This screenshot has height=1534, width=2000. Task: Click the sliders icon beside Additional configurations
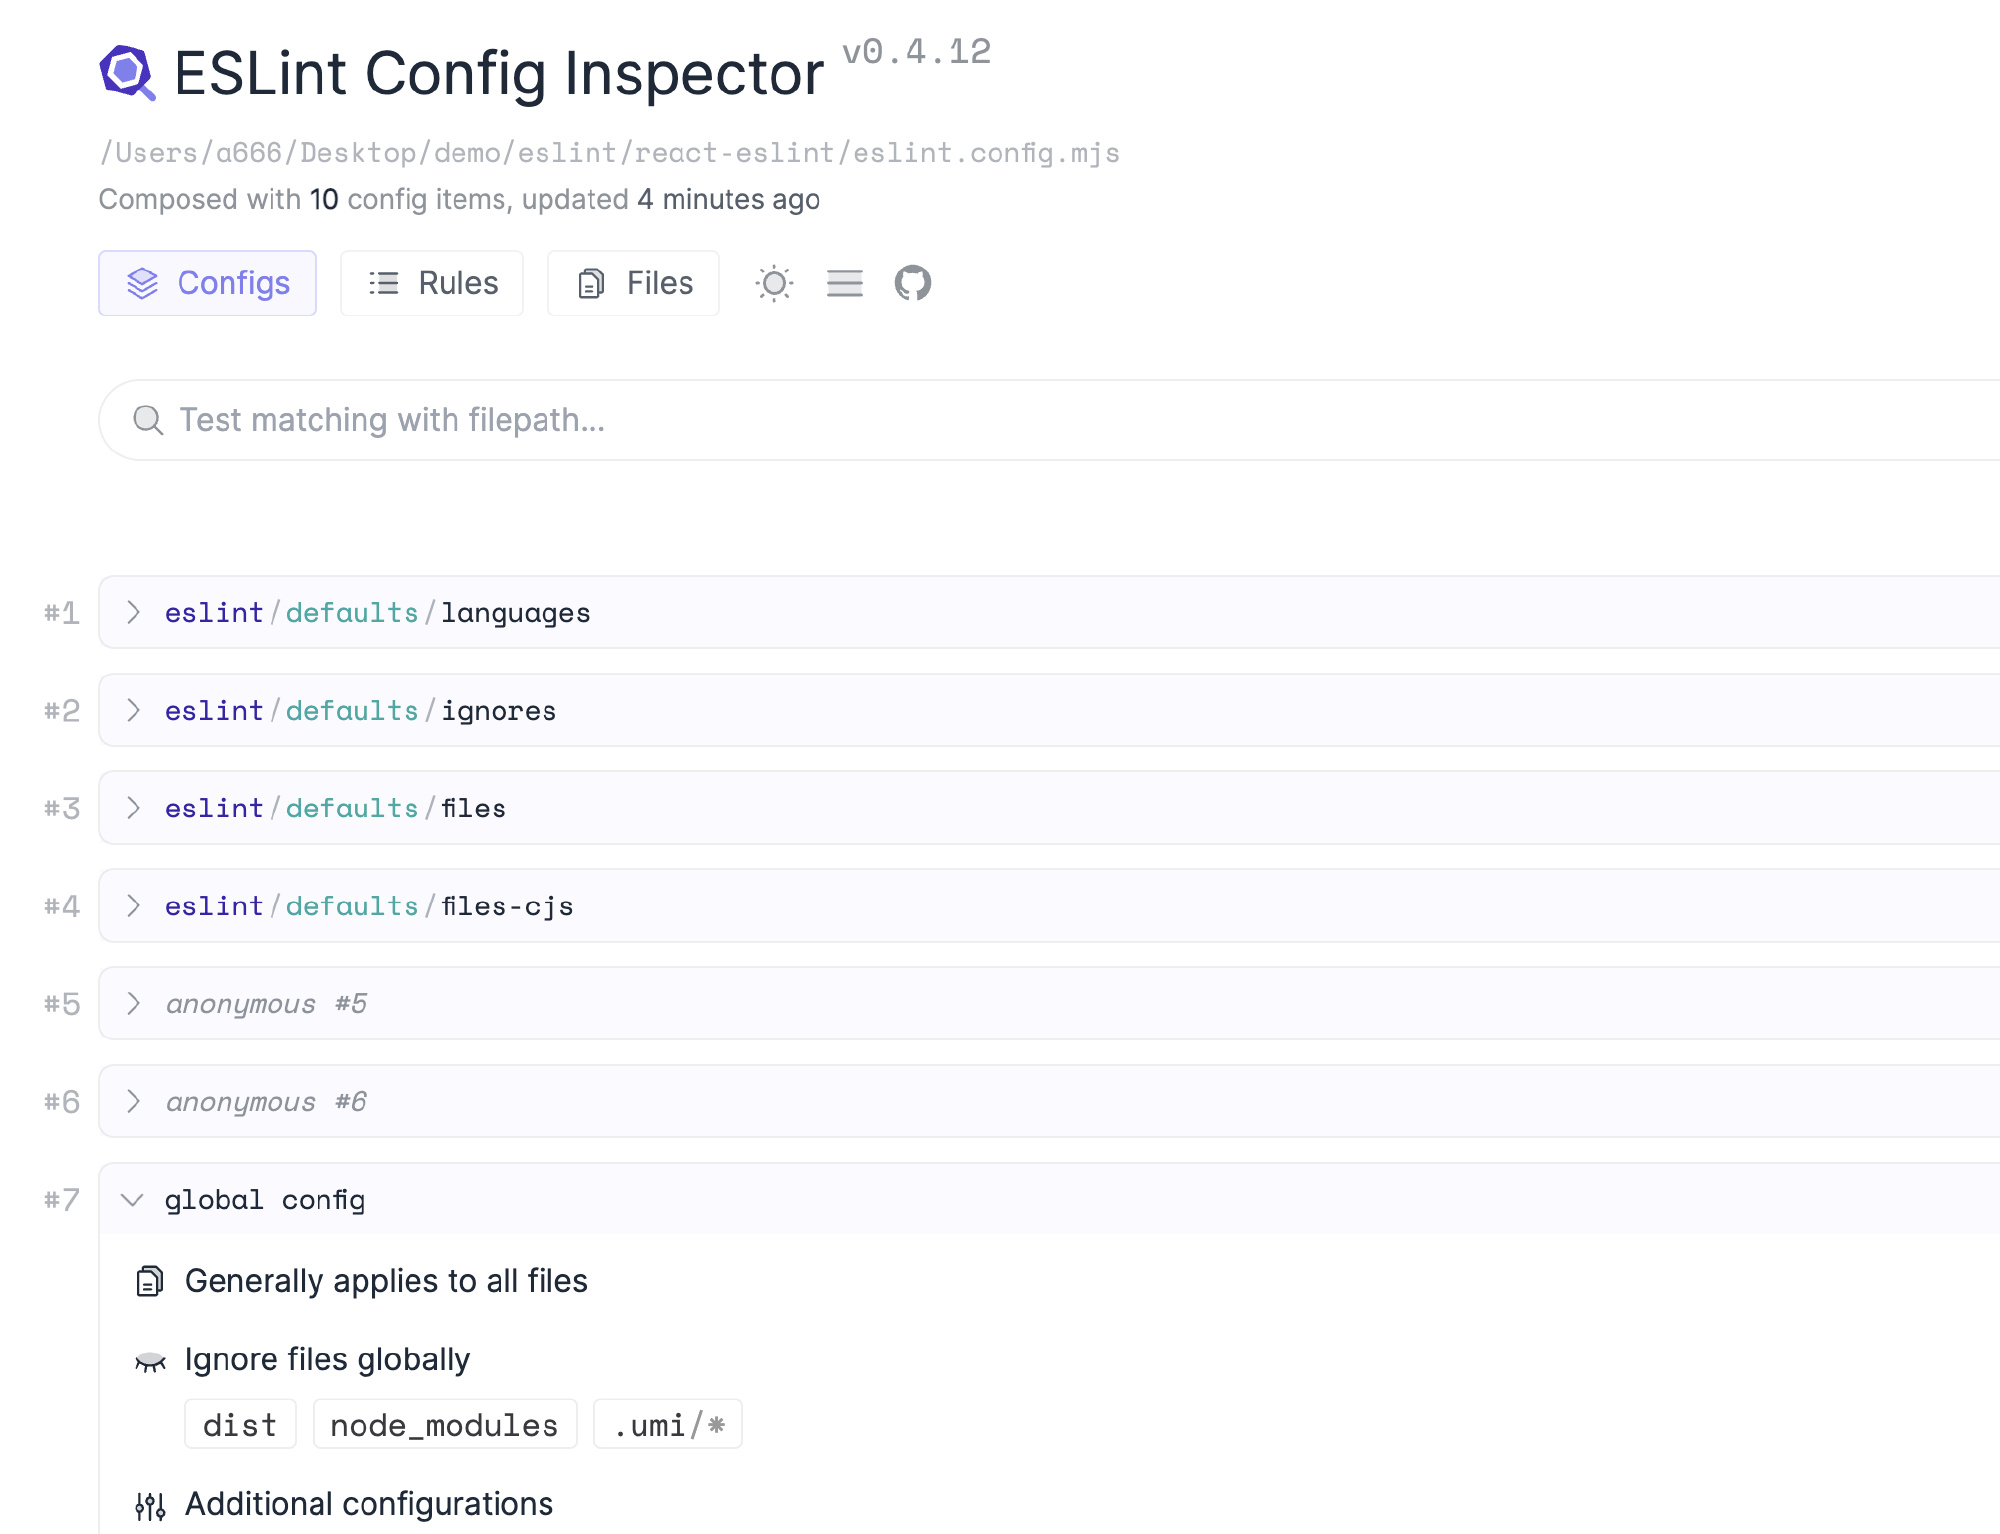[x=150, y=1505]
